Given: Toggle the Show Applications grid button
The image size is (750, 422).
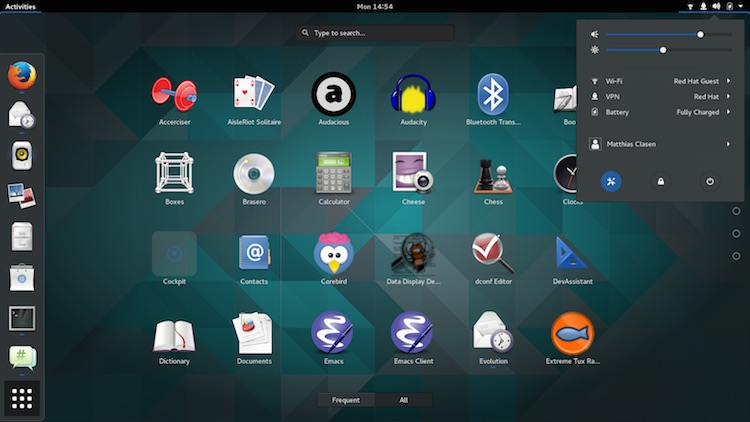Looking at the screenshot, I should (x=22, y=398).
